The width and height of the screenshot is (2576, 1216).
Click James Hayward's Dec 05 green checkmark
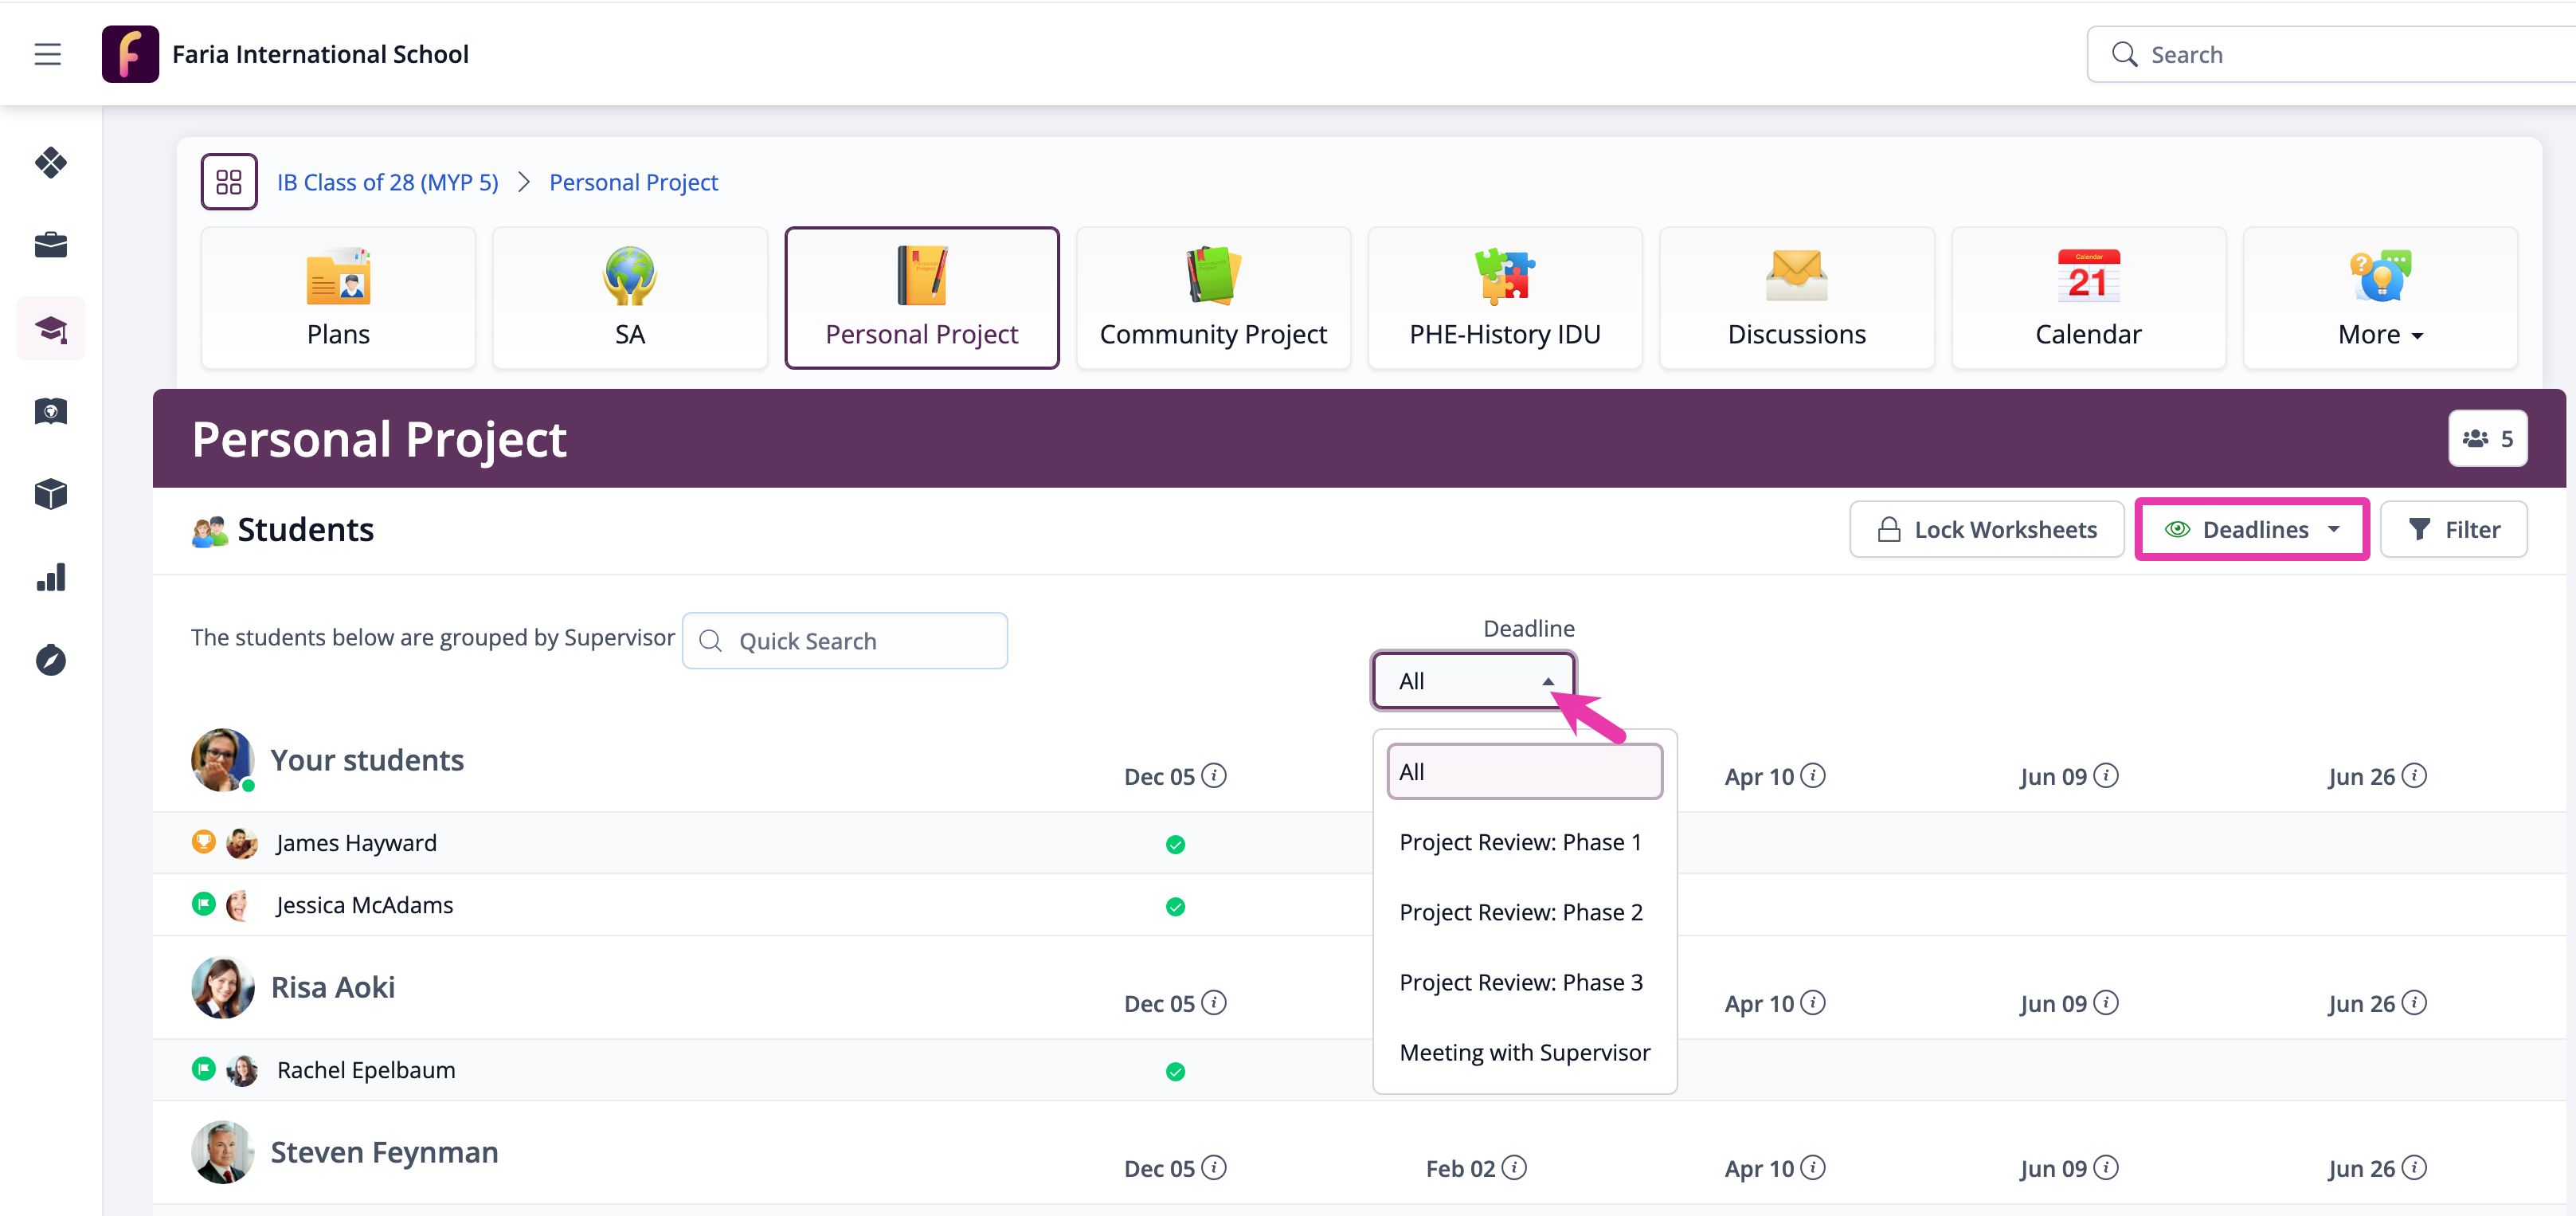click(1175, 845)
